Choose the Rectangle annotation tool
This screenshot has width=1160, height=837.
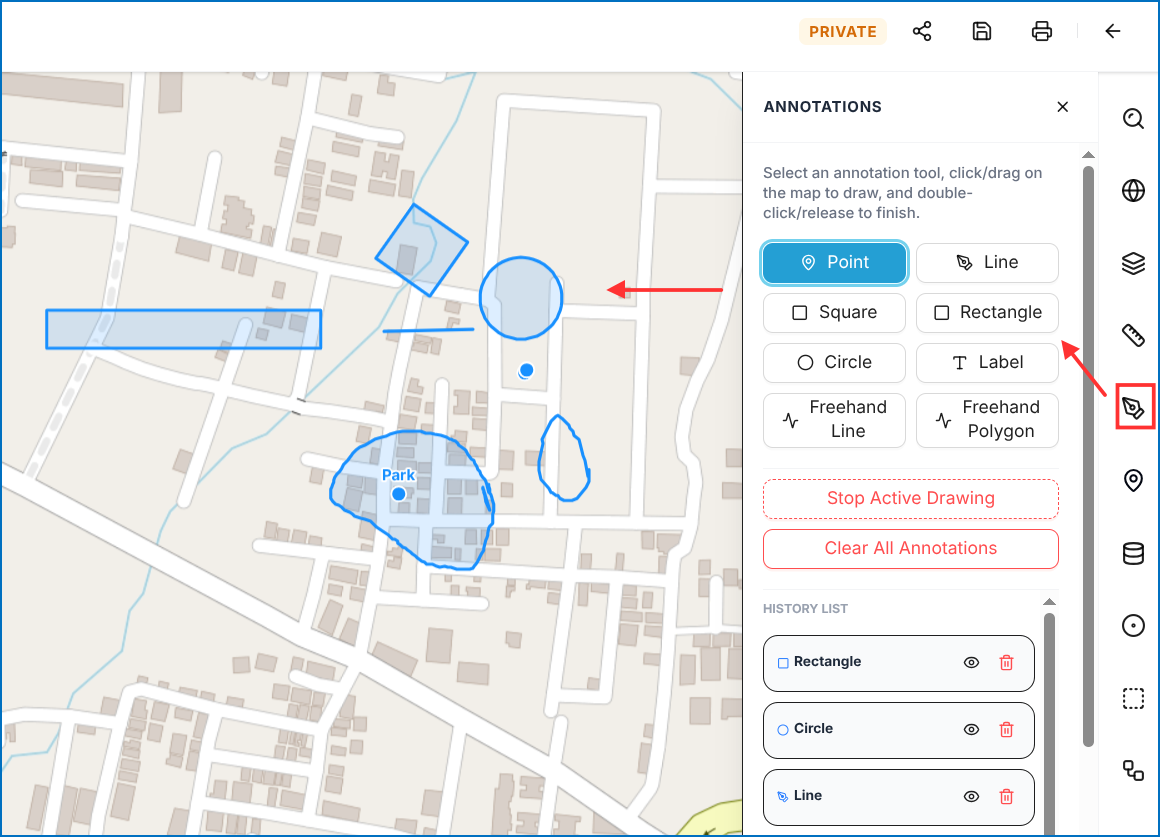(988, 313)
